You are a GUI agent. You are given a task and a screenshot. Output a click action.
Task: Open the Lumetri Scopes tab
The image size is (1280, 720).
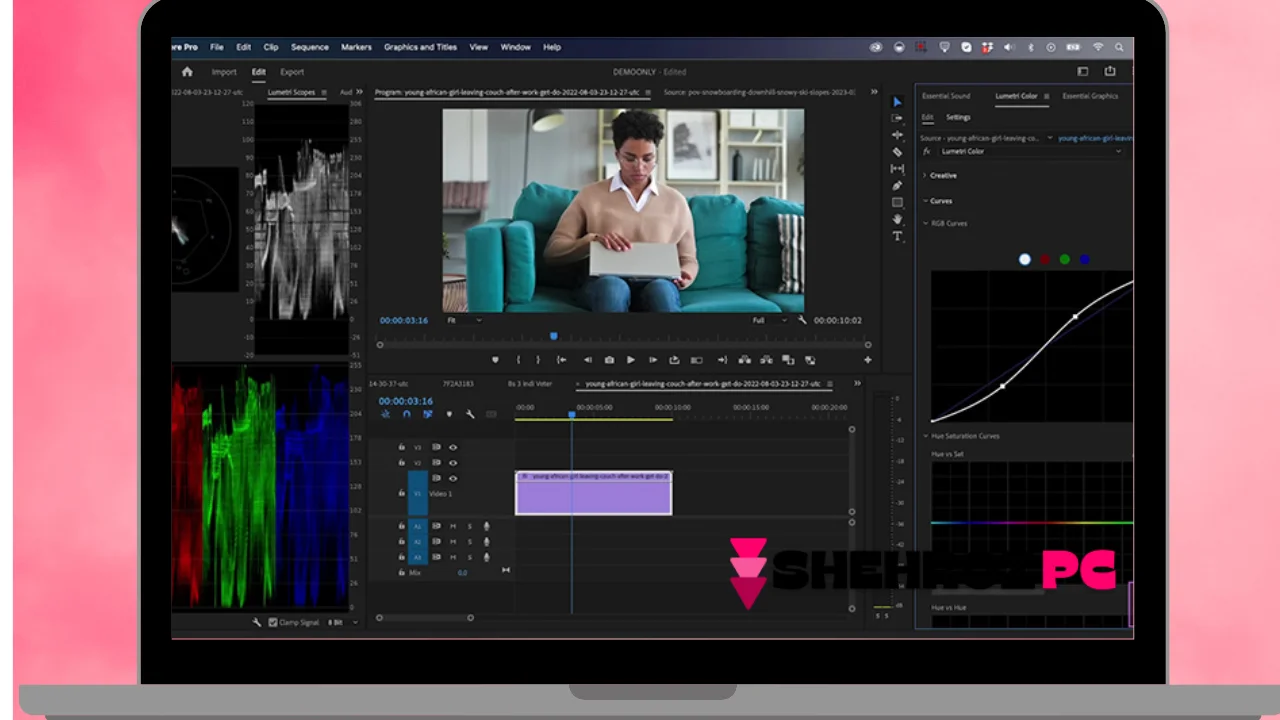[x=291, y=92]
